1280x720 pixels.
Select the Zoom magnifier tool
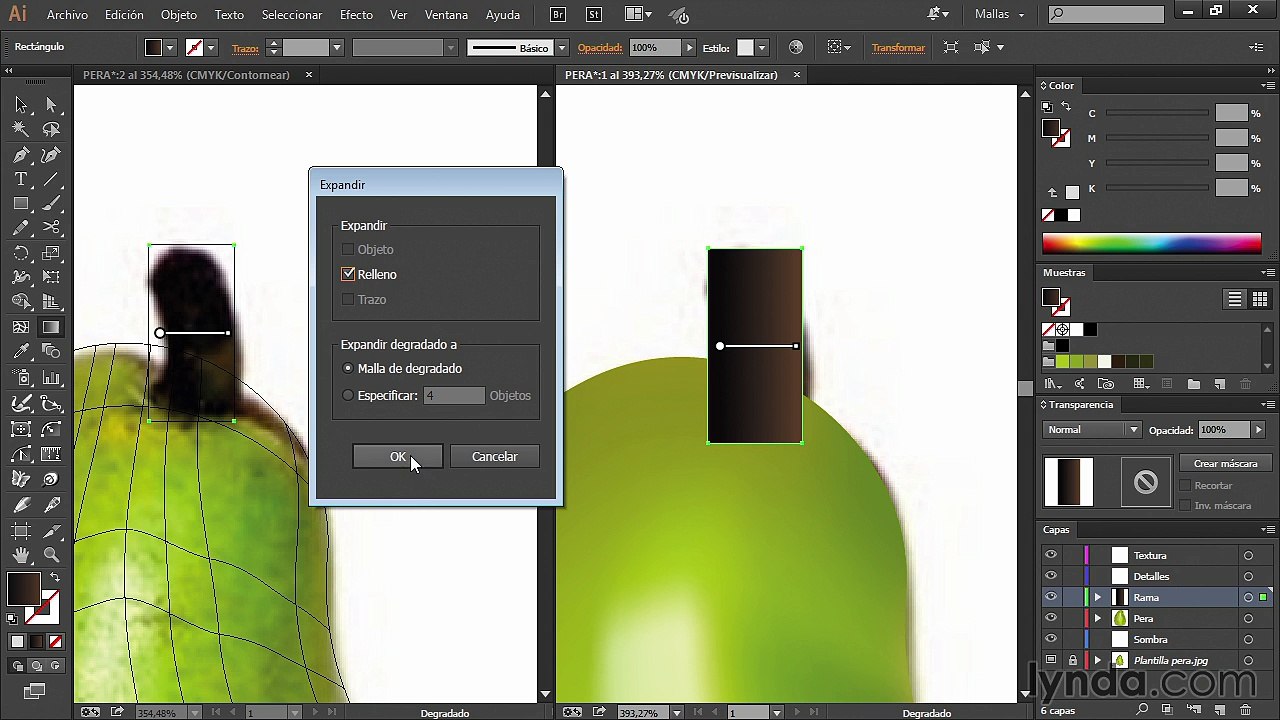51,555
